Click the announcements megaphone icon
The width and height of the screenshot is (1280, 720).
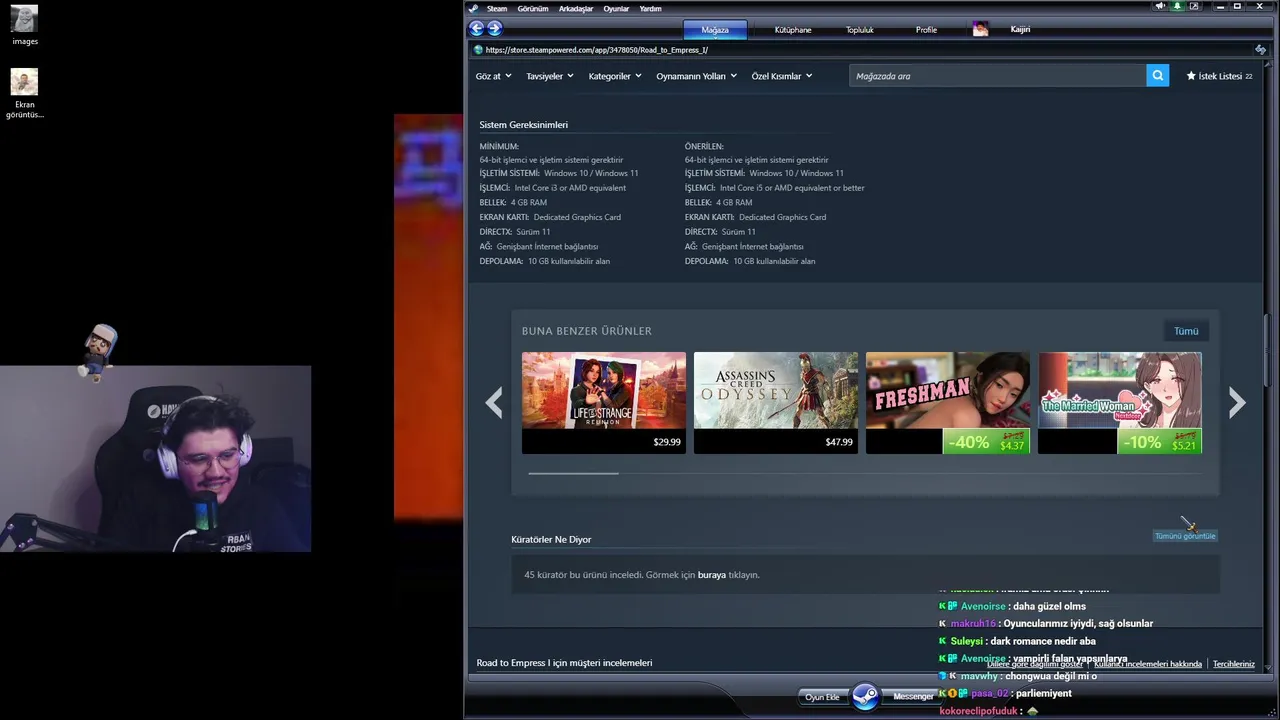[1160, 6]
